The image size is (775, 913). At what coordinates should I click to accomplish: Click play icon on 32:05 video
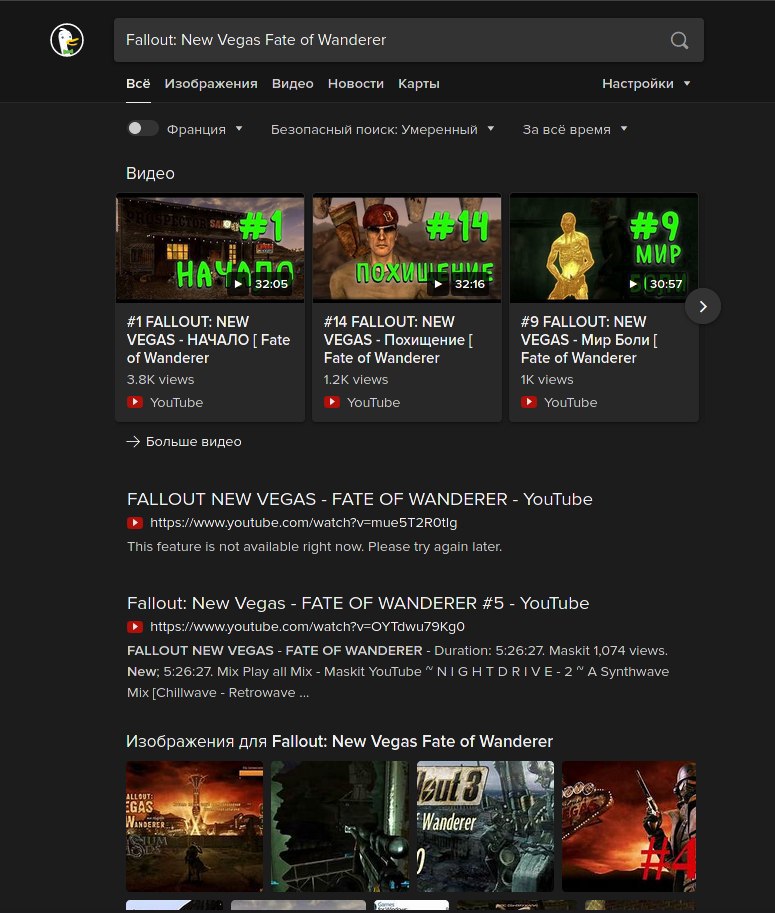point(238,284)
